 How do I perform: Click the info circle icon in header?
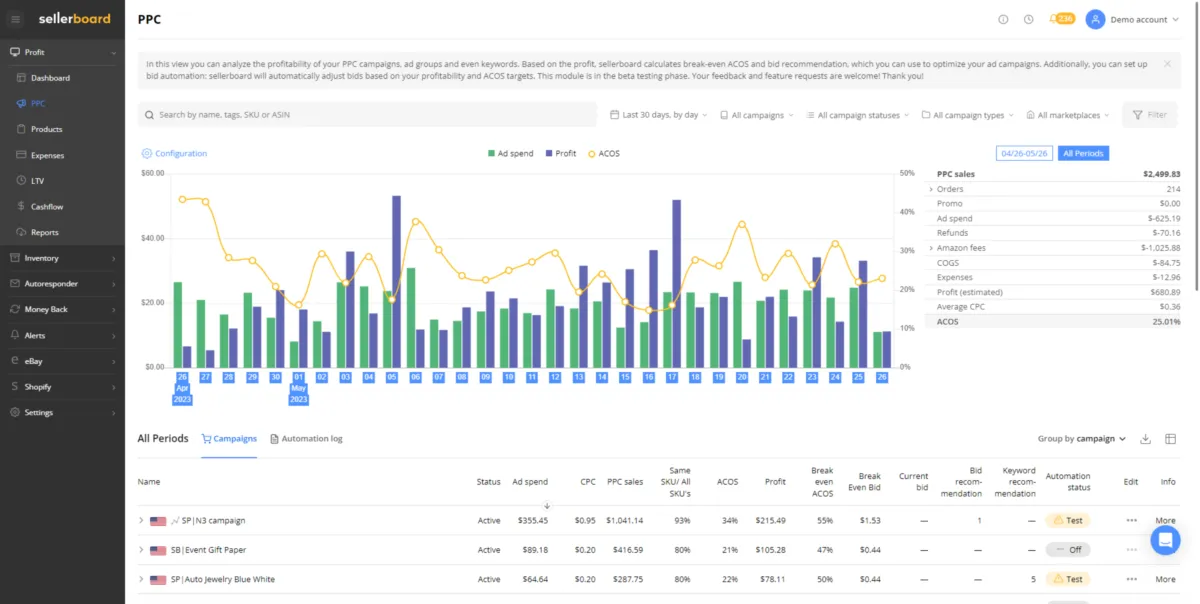point(1003,19)
